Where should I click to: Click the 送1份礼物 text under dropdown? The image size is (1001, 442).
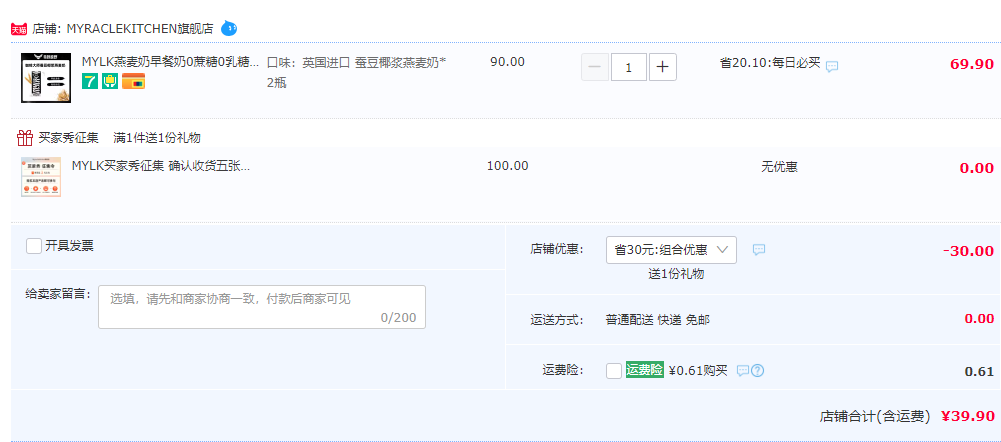pos(676,274)
